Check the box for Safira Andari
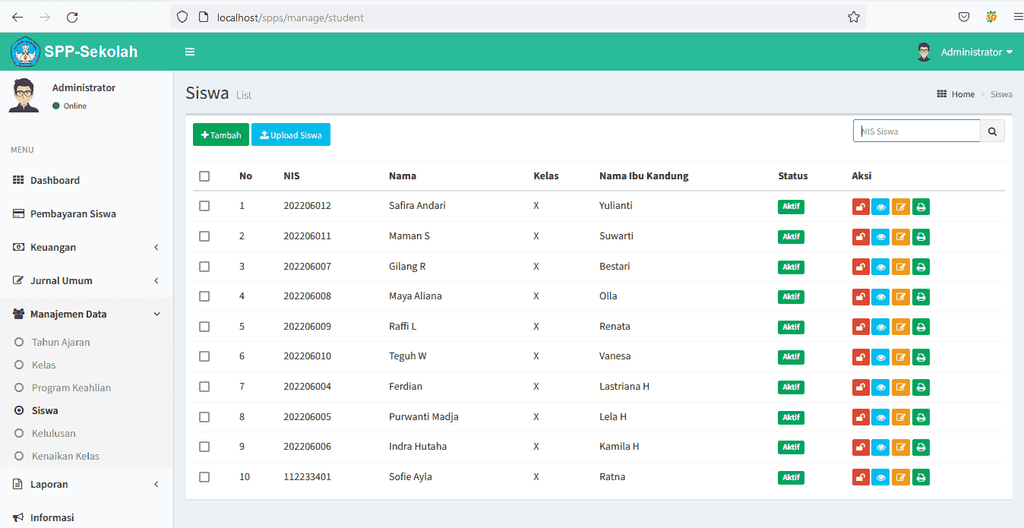Image resolution: width=1024 pixels, height=528 pixels. (x=204, y=206)
